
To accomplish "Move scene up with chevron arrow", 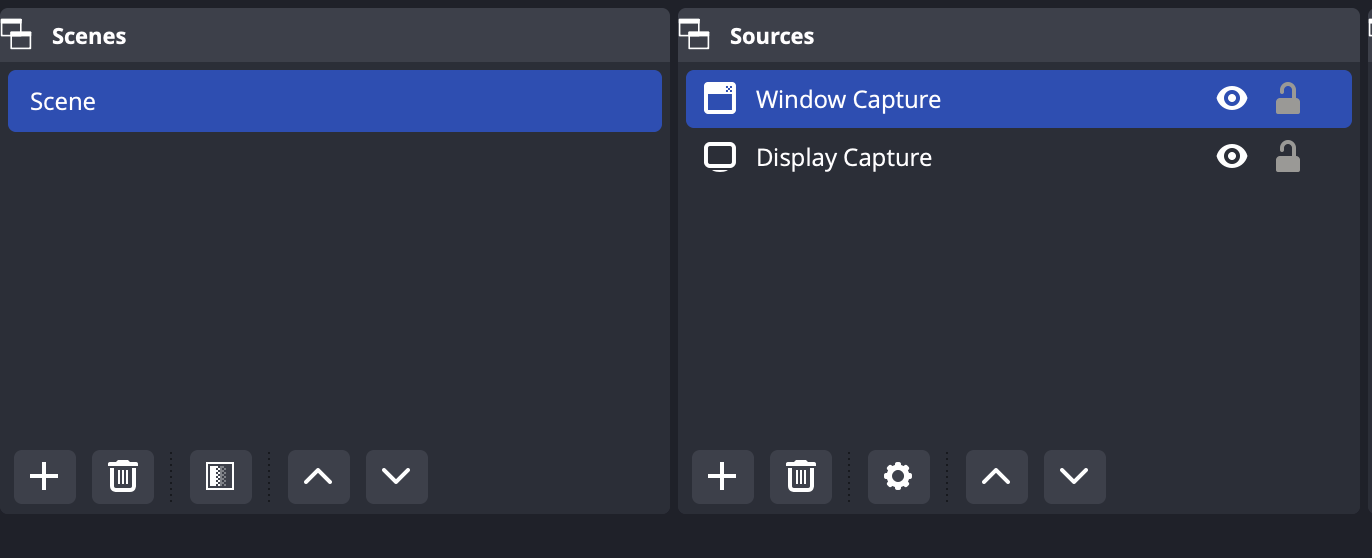I will click(319, 477).
